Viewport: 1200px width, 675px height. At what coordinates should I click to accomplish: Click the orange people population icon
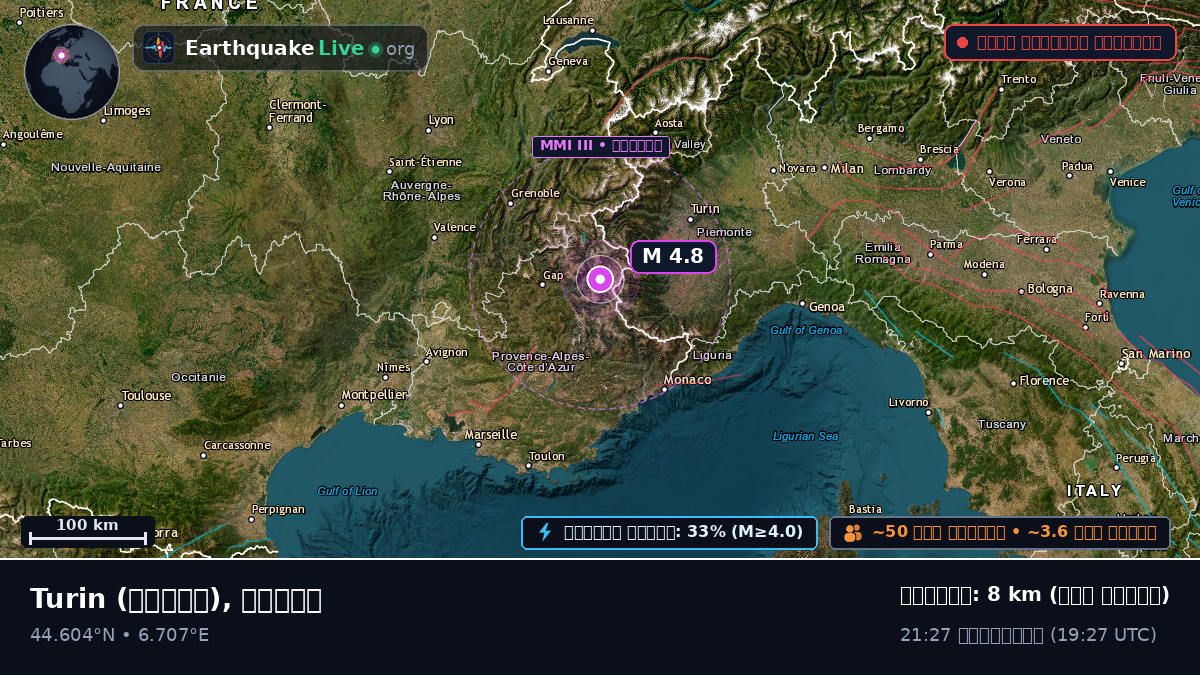click(x=852, y=533)
